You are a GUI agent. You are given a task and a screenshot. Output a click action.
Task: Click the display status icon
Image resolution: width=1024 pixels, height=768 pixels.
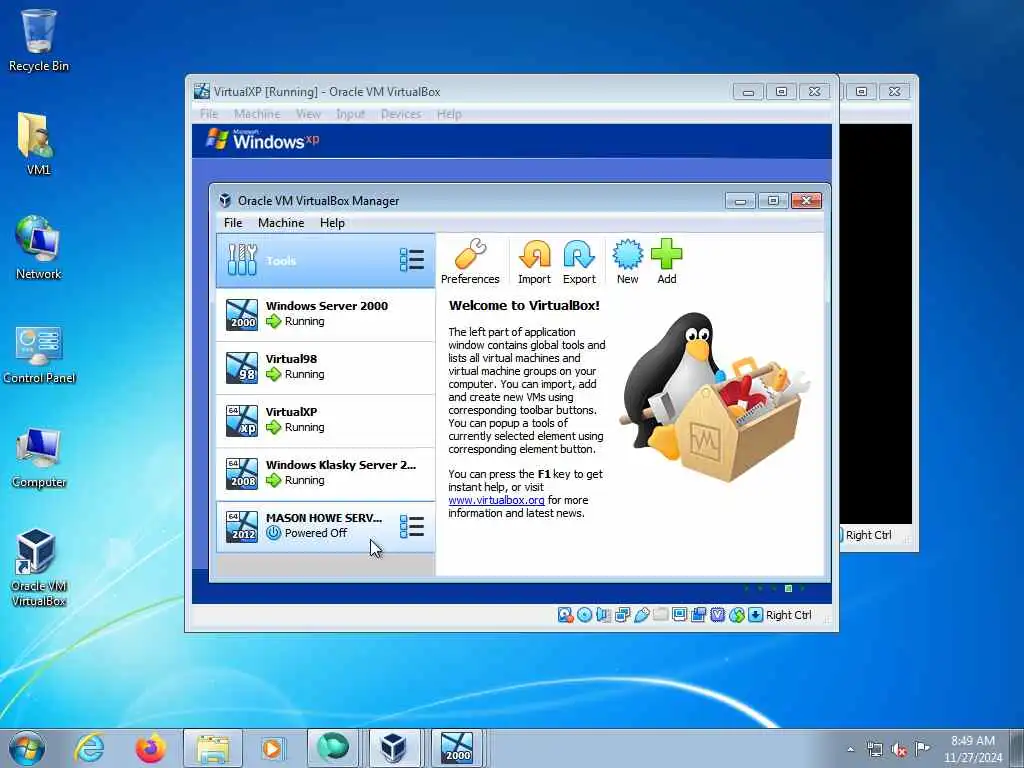coord(679,615)
